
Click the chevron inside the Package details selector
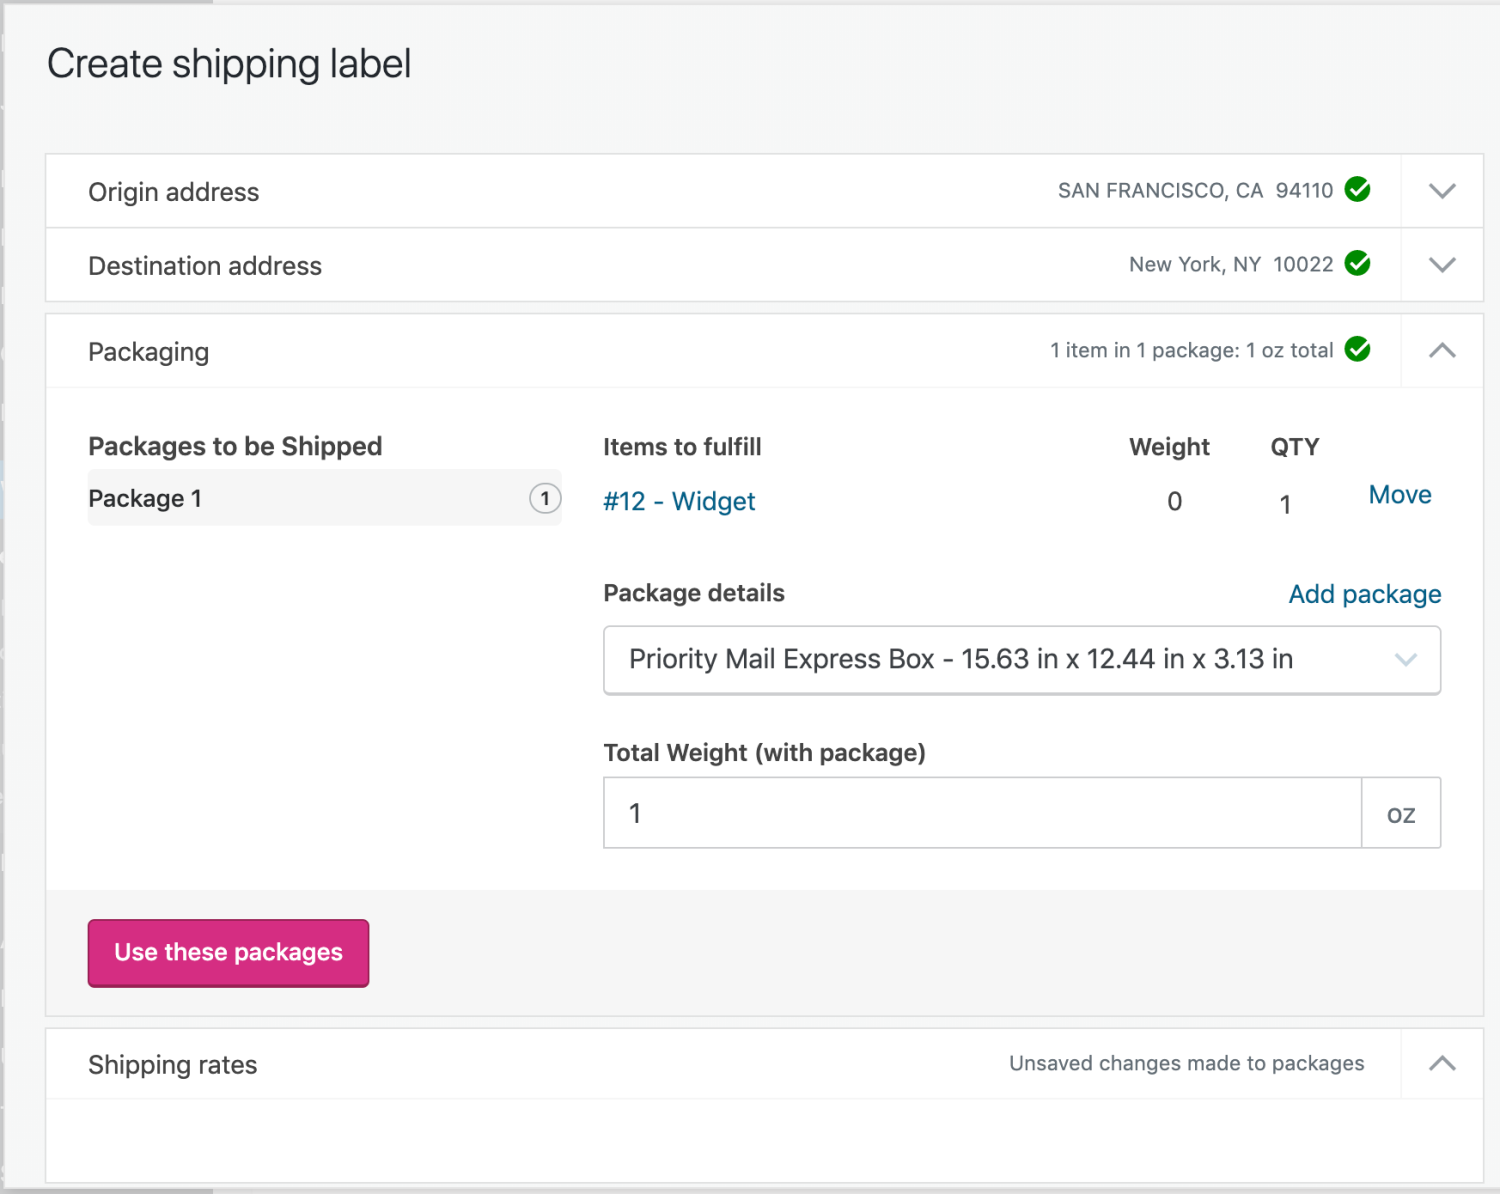coord(1406,660)
